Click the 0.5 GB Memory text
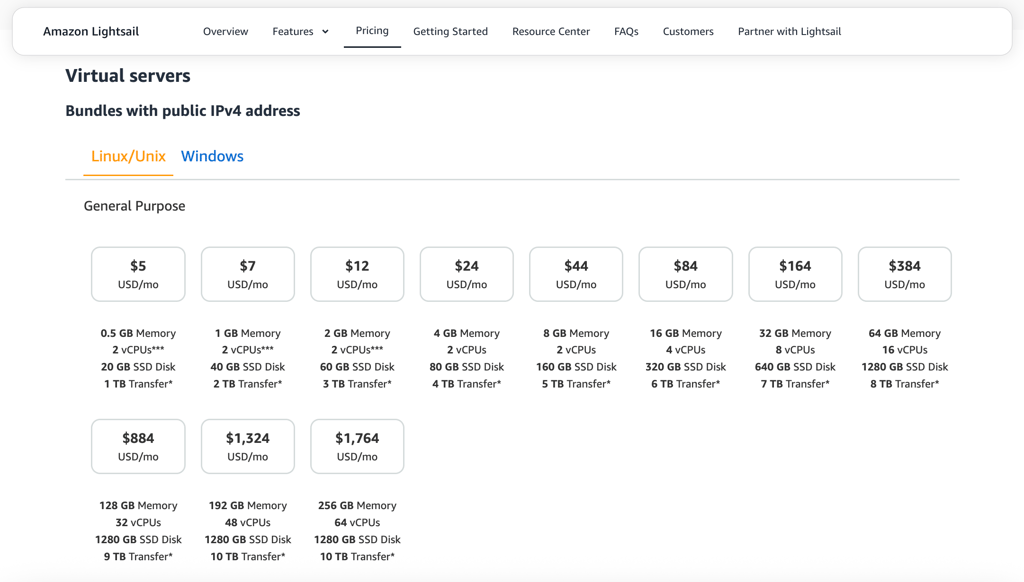The image size is (1024, 582). pyautogui.click(x=138, y=333)
